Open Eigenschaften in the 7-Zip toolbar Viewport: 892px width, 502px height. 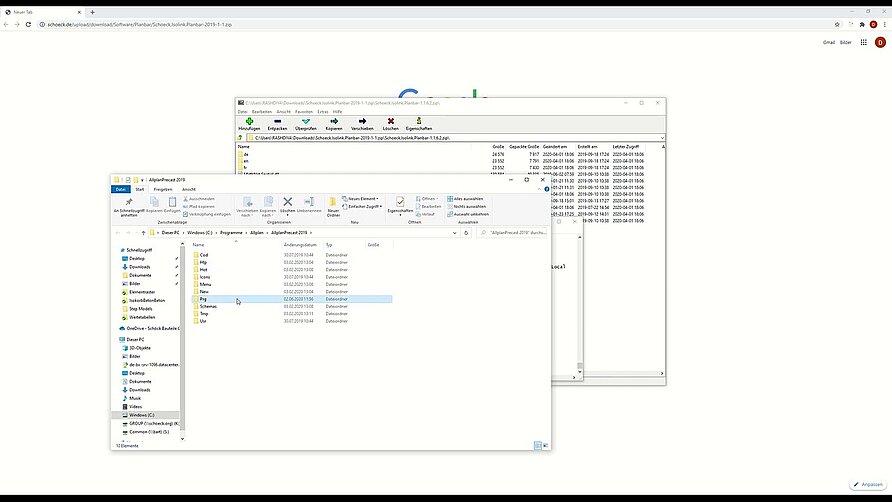pos(419,121)
